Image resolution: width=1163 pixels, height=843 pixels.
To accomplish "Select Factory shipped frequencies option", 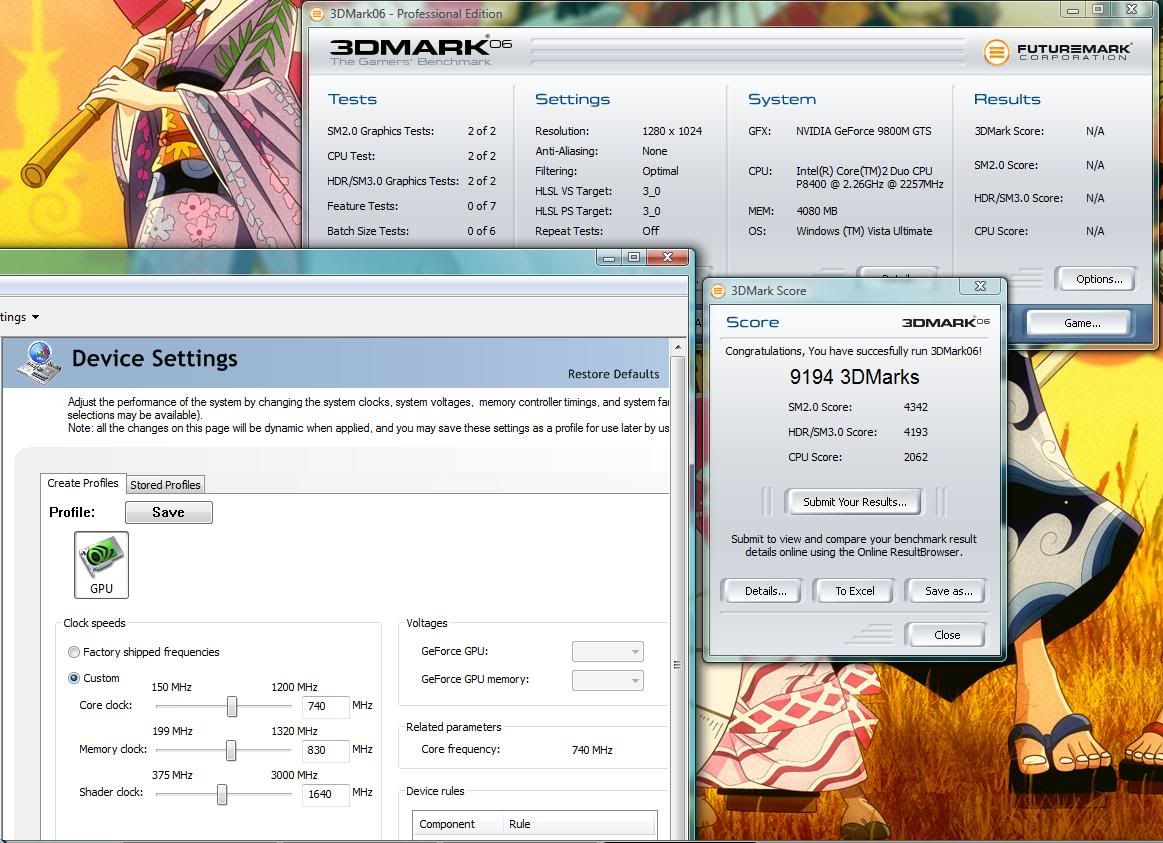I will coord(74,652).
